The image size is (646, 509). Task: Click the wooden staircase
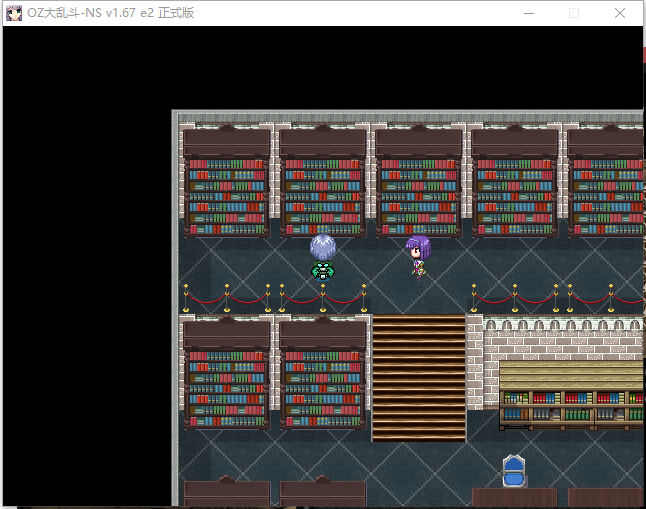click(419, 378)
